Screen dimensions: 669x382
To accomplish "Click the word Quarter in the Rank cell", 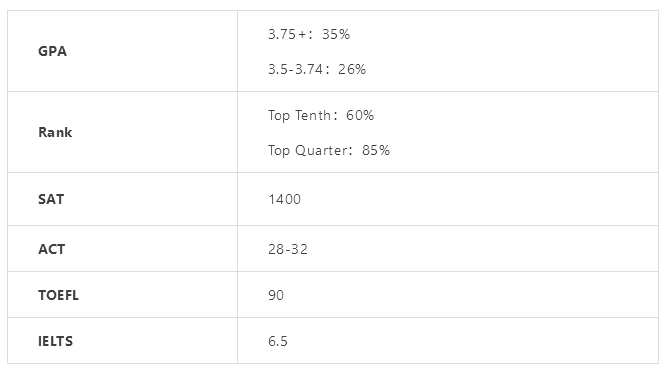I will point(321,151).
